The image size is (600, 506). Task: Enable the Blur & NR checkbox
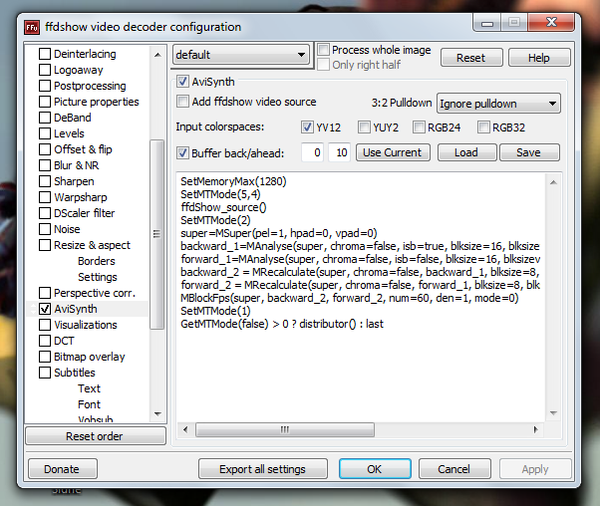click(45, 165)
